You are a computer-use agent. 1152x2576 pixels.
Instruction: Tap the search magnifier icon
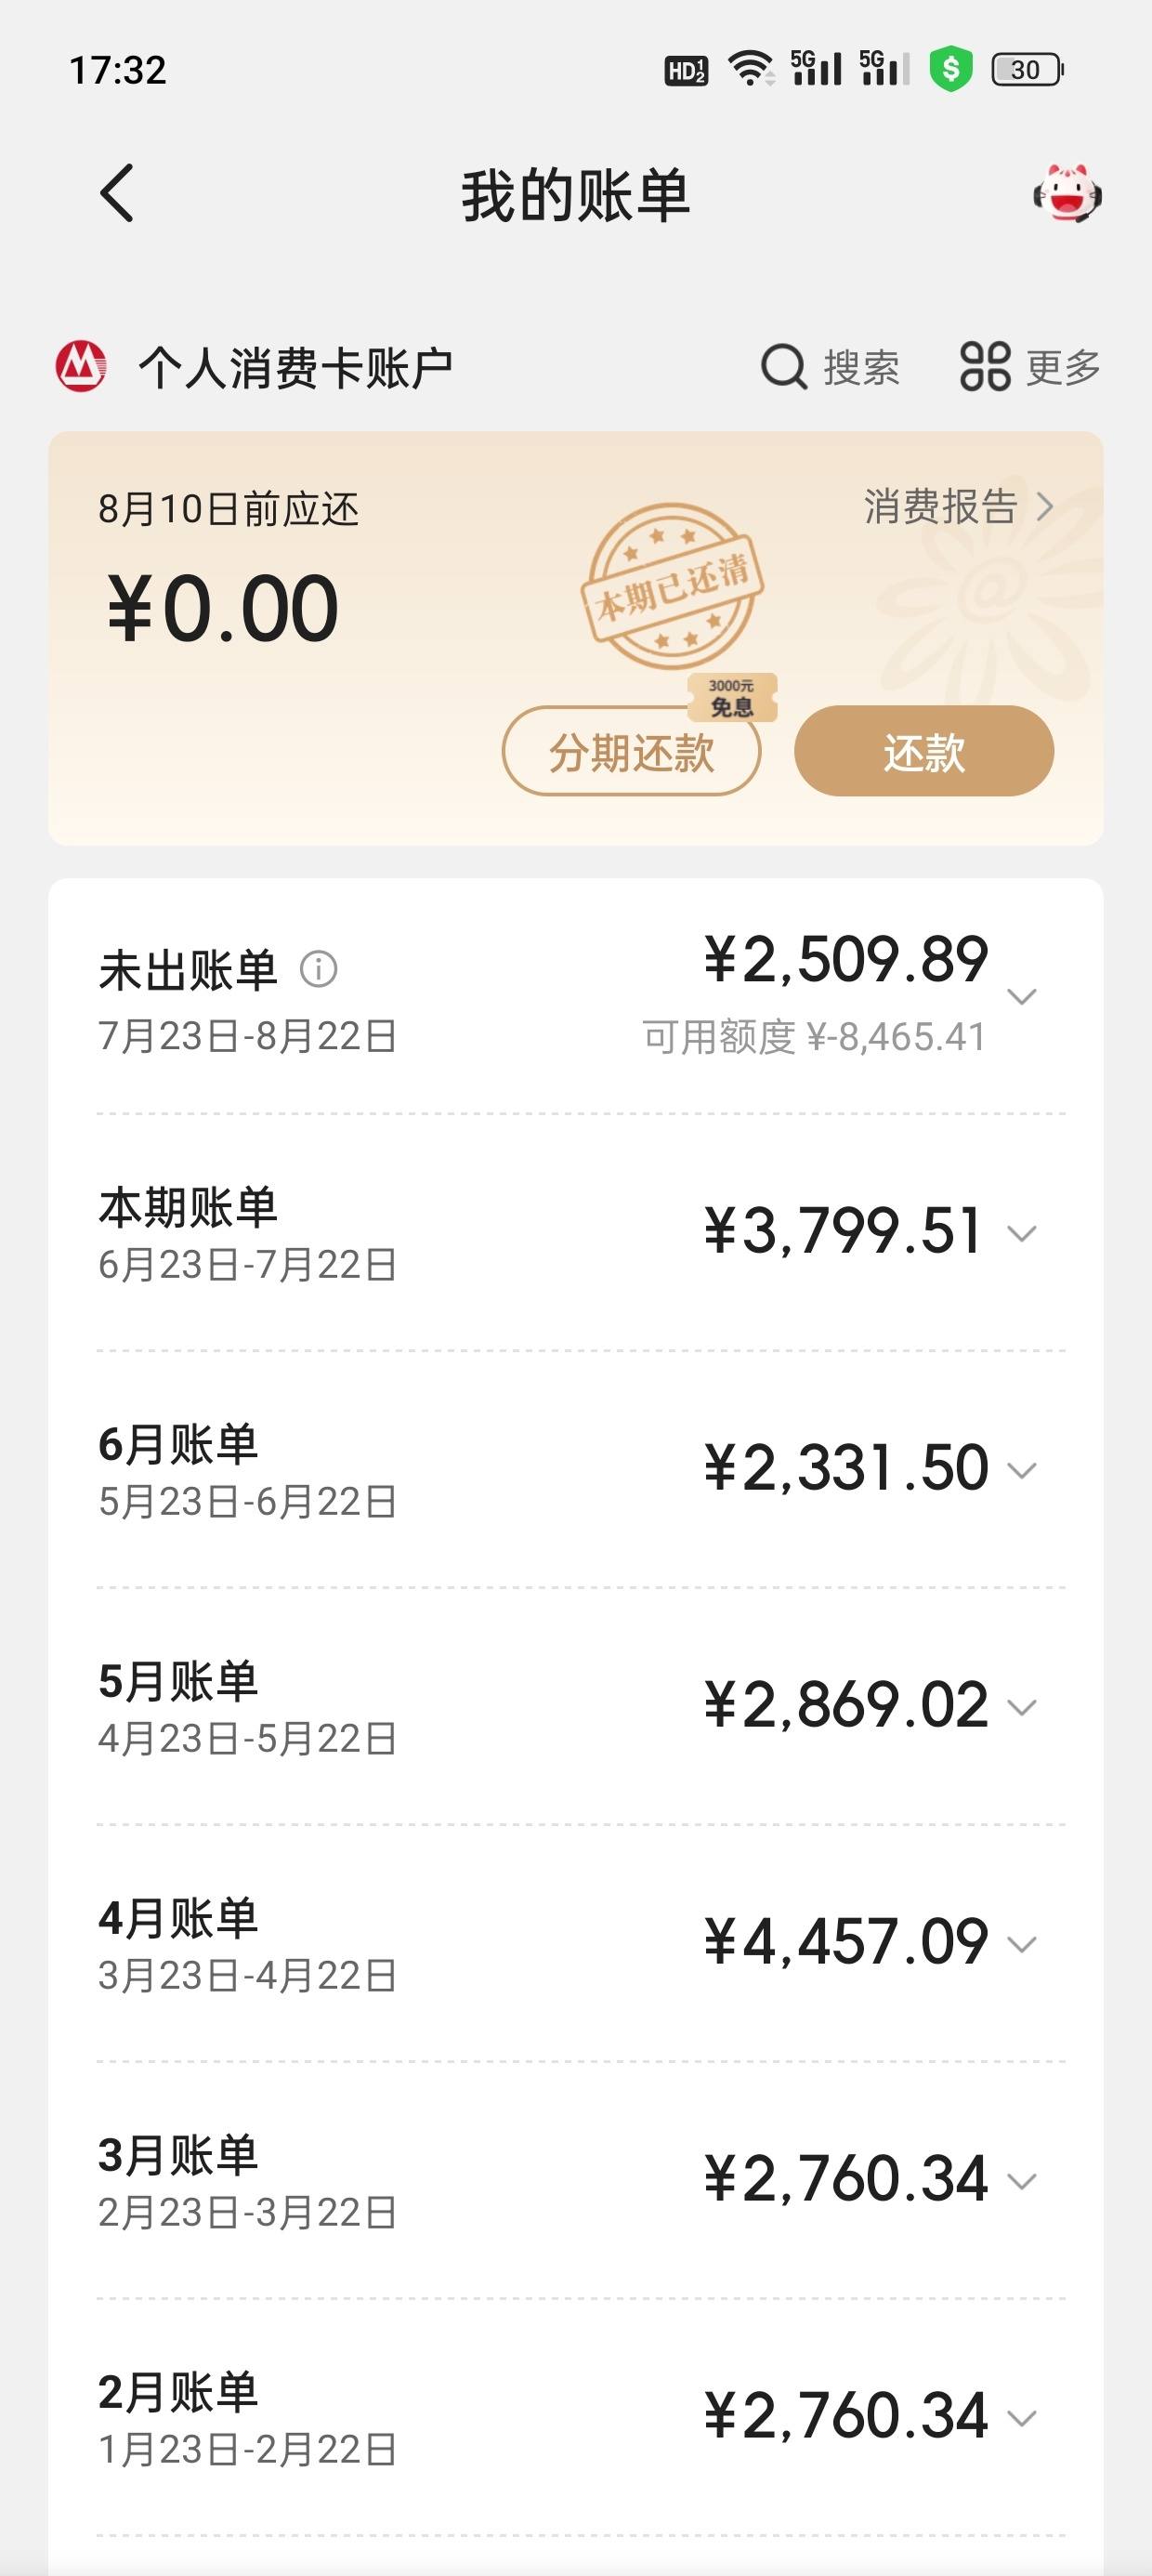tap(783, 367)
